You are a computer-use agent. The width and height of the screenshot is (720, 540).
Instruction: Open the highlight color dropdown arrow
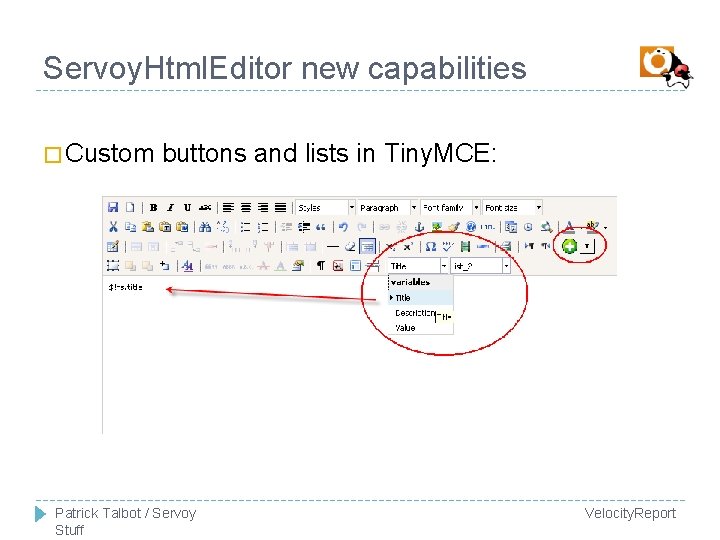[606, 228]
